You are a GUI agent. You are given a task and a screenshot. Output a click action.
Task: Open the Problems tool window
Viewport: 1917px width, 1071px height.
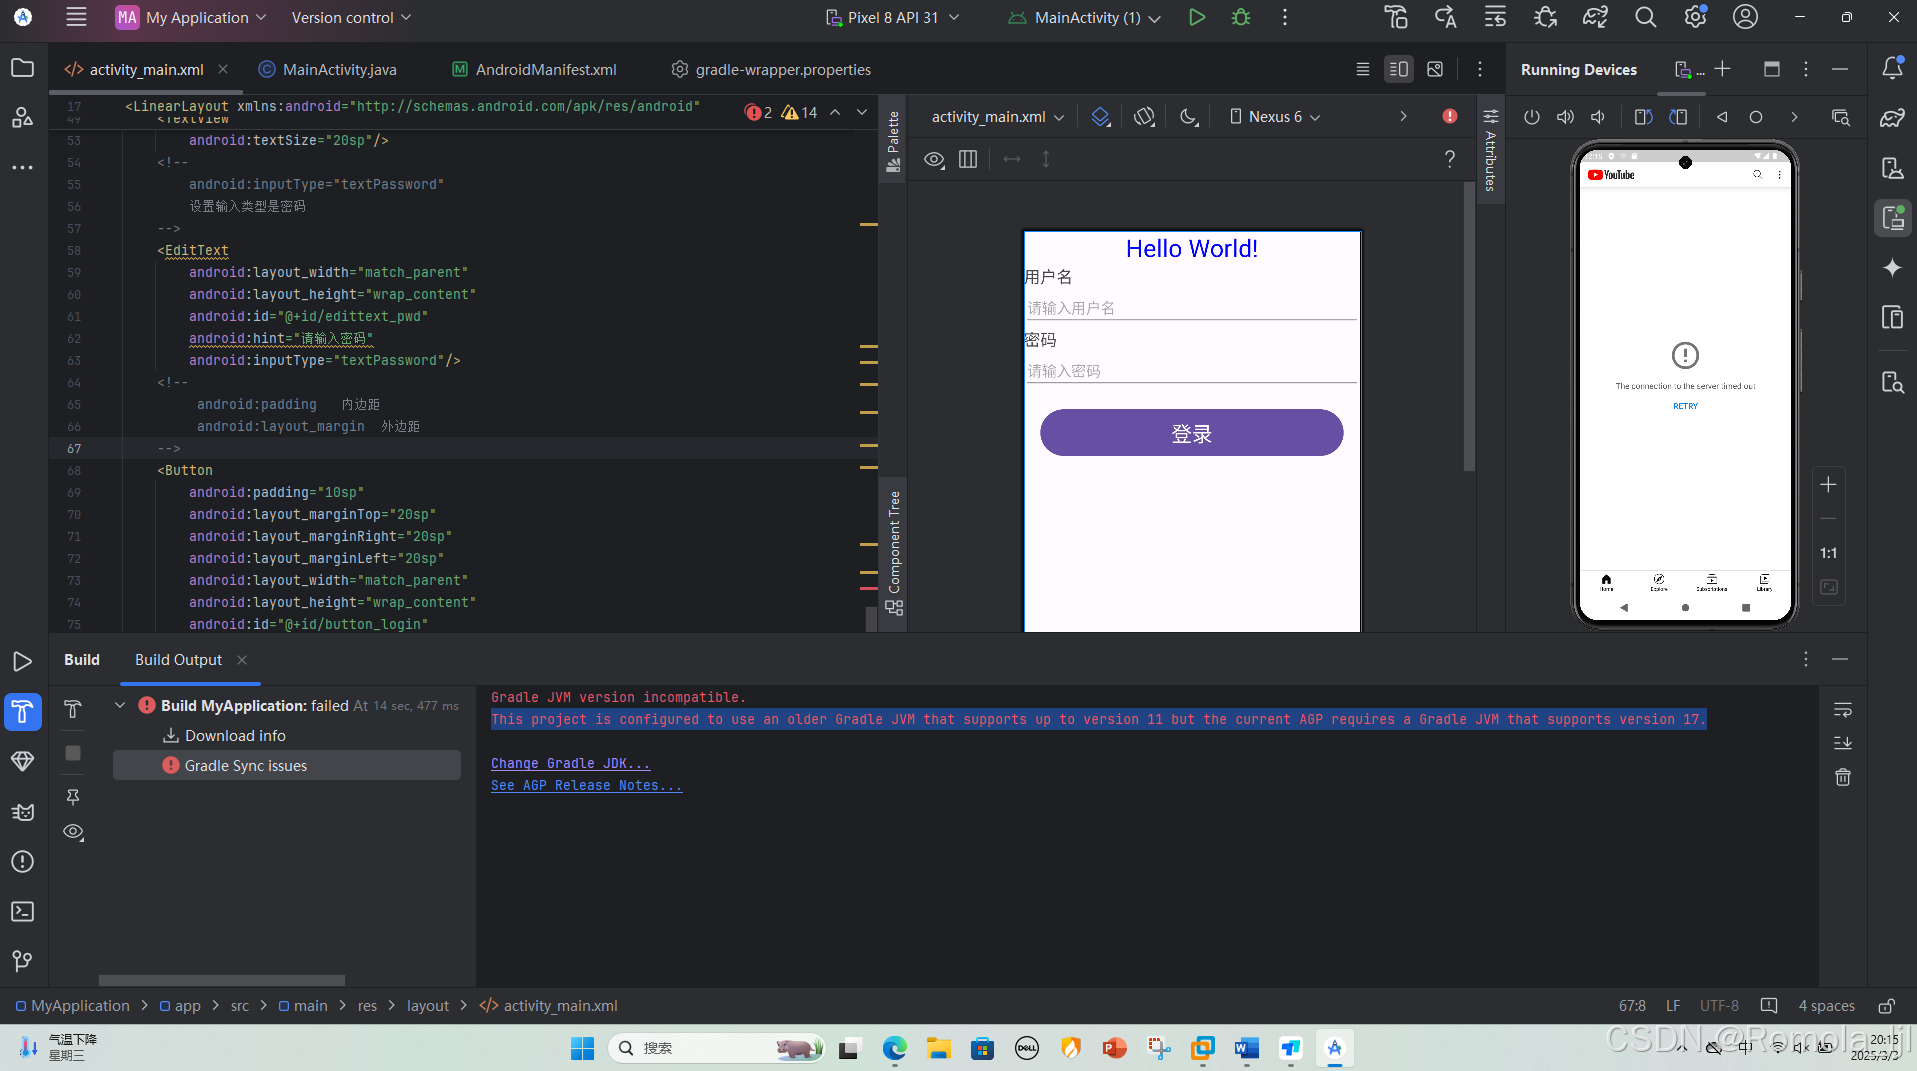(x=22, y=861)
